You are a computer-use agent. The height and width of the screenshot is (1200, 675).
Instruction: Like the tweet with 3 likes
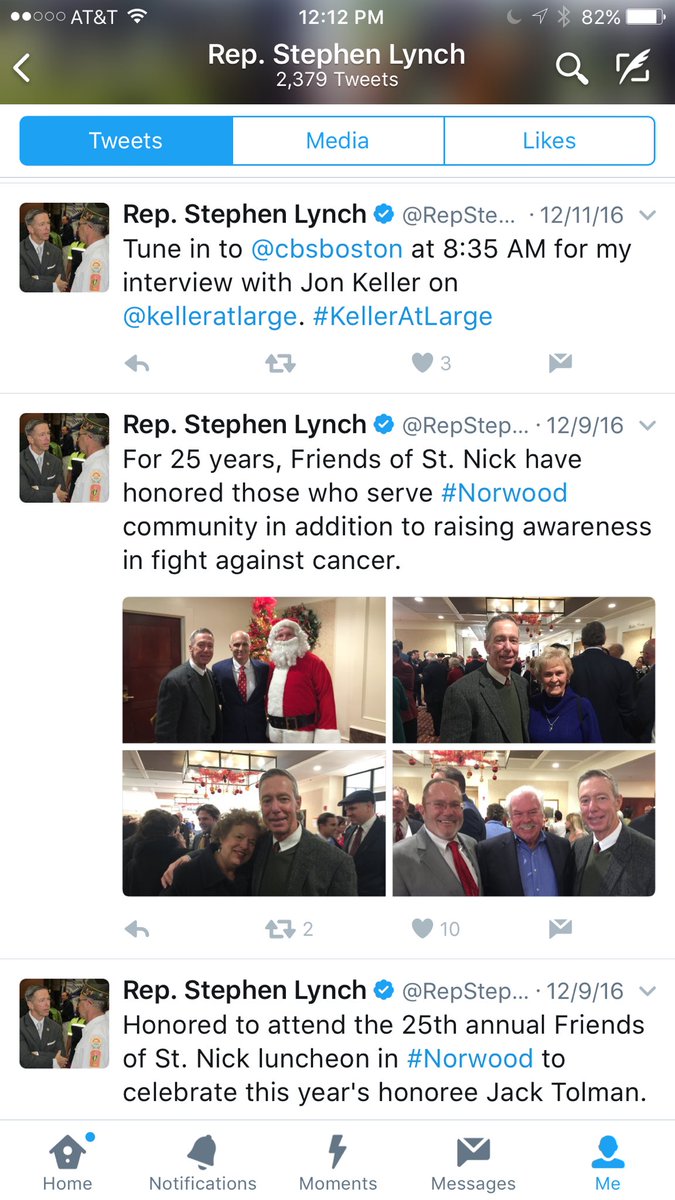tap(423, 364)
